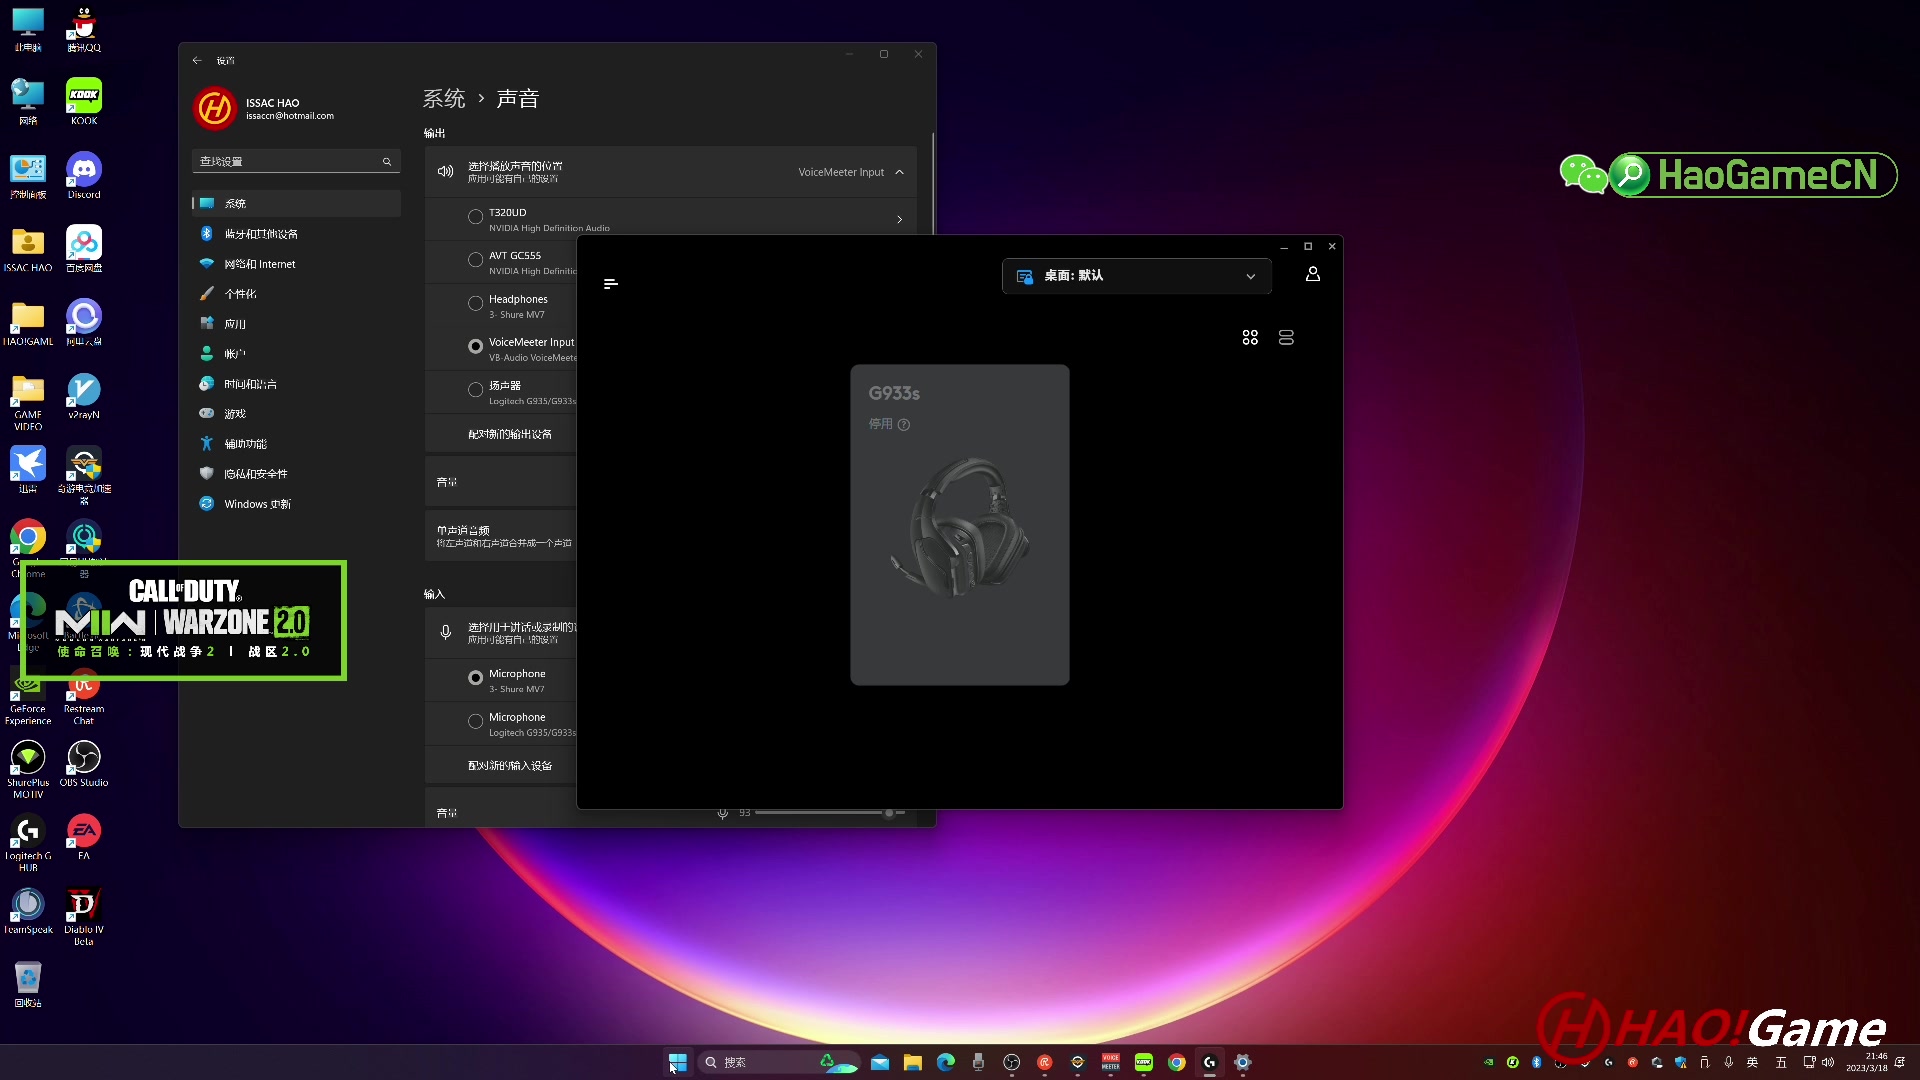Mute the input microphone icon
1920x1080 pixels.
click(x=722, y=813)
